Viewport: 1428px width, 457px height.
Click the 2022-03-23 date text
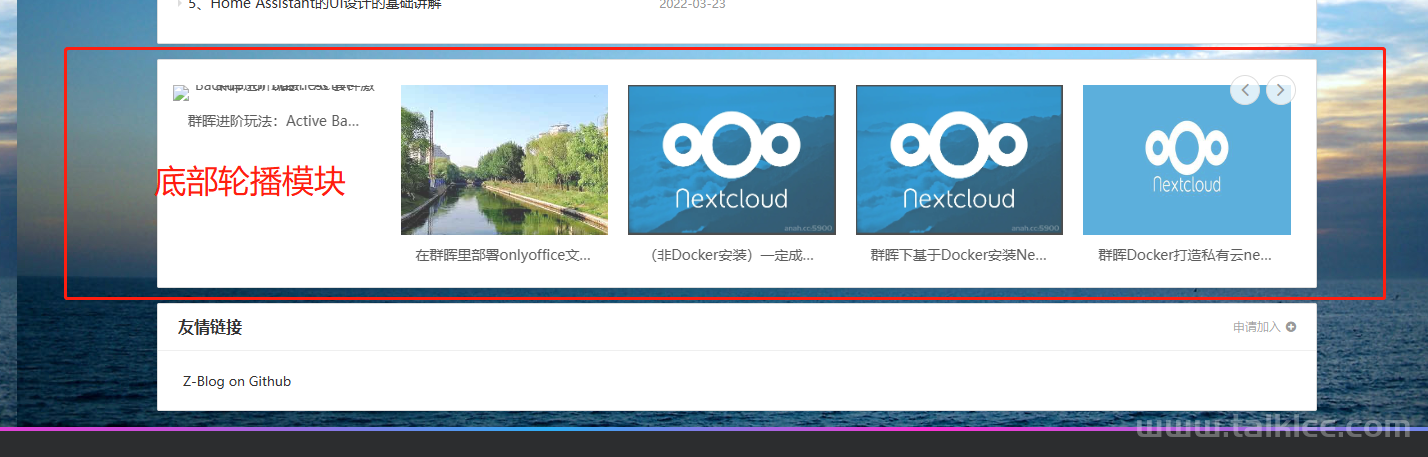(x=692, y=4)
